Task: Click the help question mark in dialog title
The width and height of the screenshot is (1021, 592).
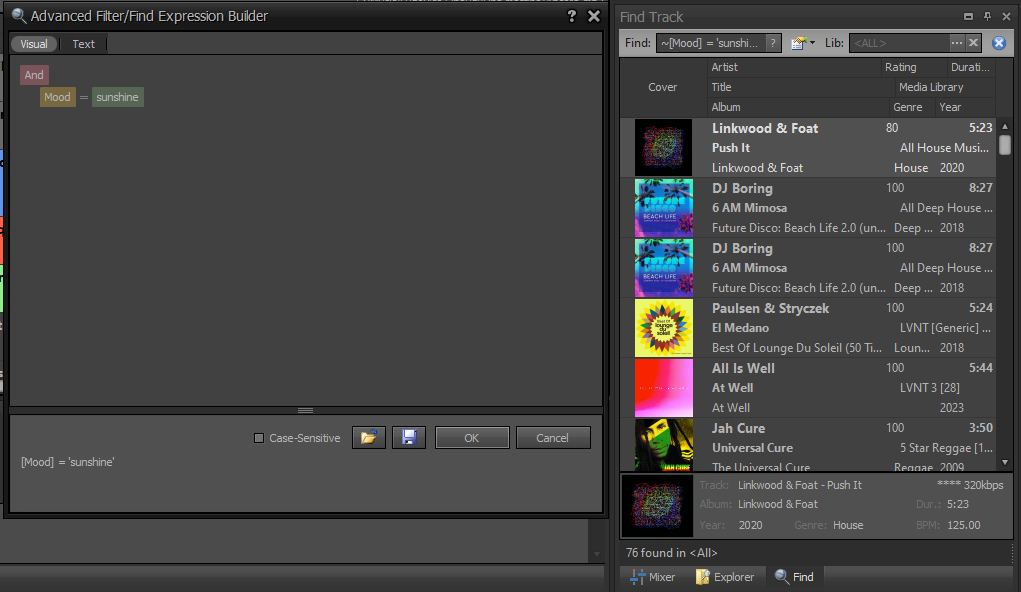Action: (x=571, y=16)
